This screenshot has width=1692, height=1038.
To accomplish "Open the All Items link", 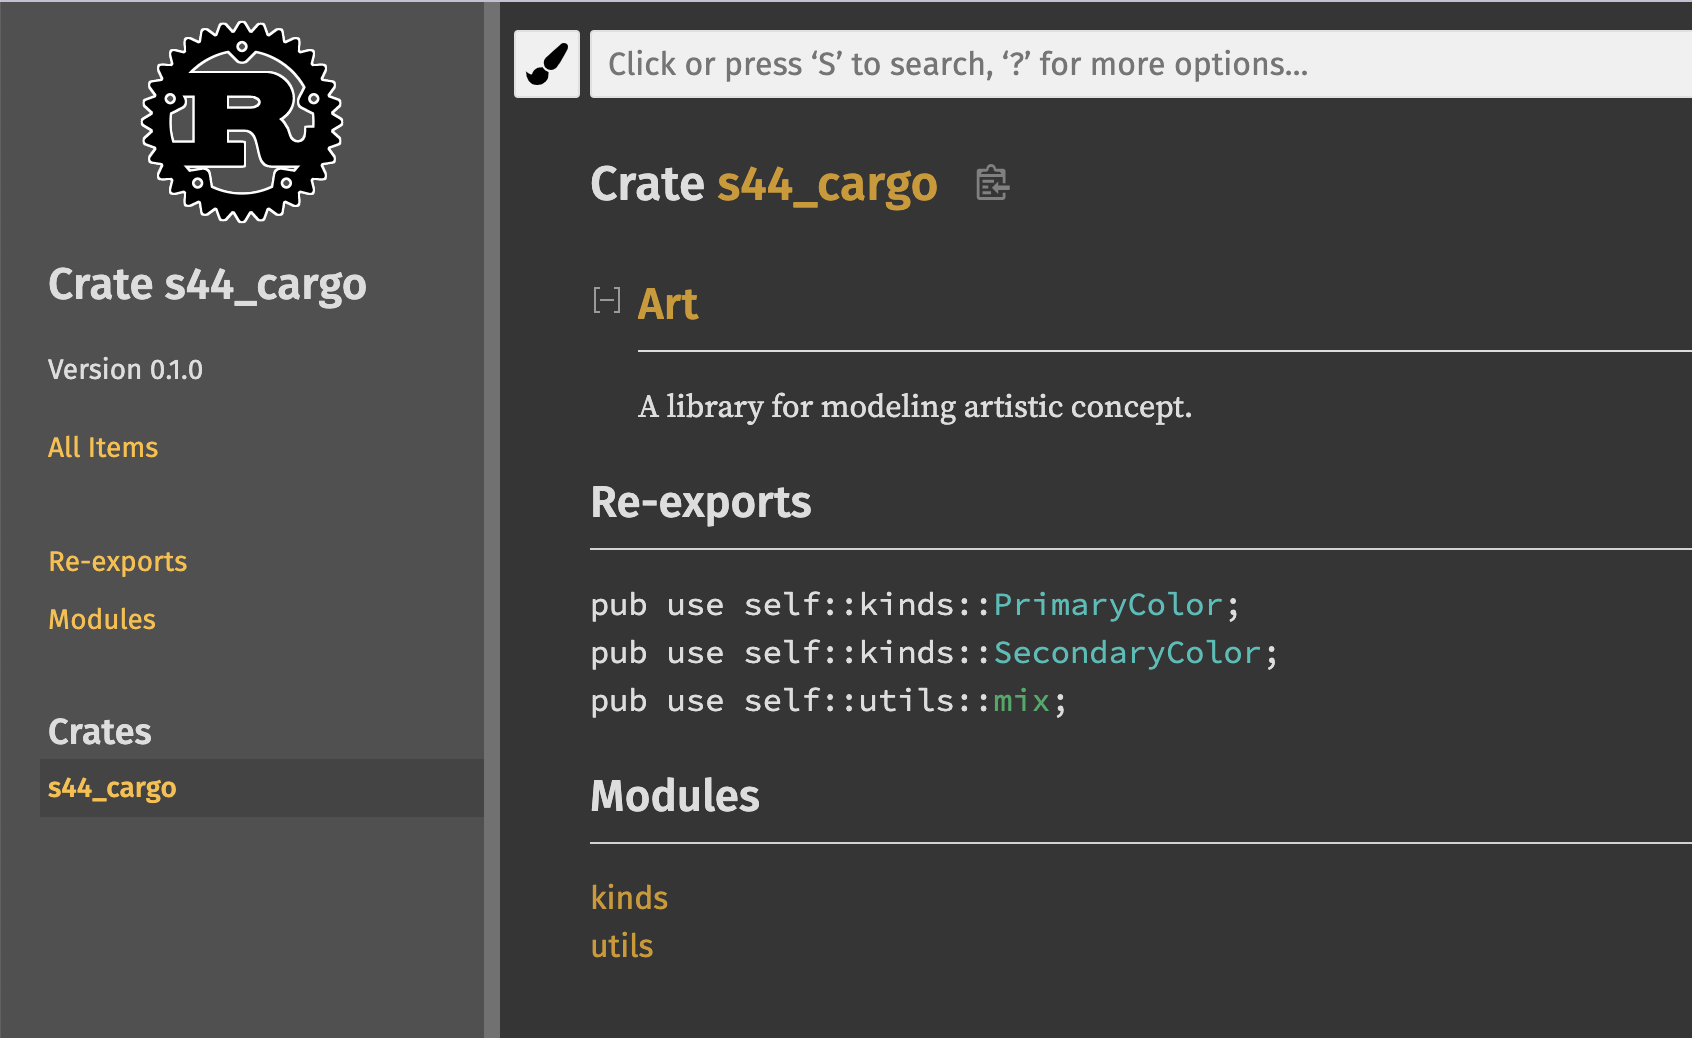I will tap(103, 447).
